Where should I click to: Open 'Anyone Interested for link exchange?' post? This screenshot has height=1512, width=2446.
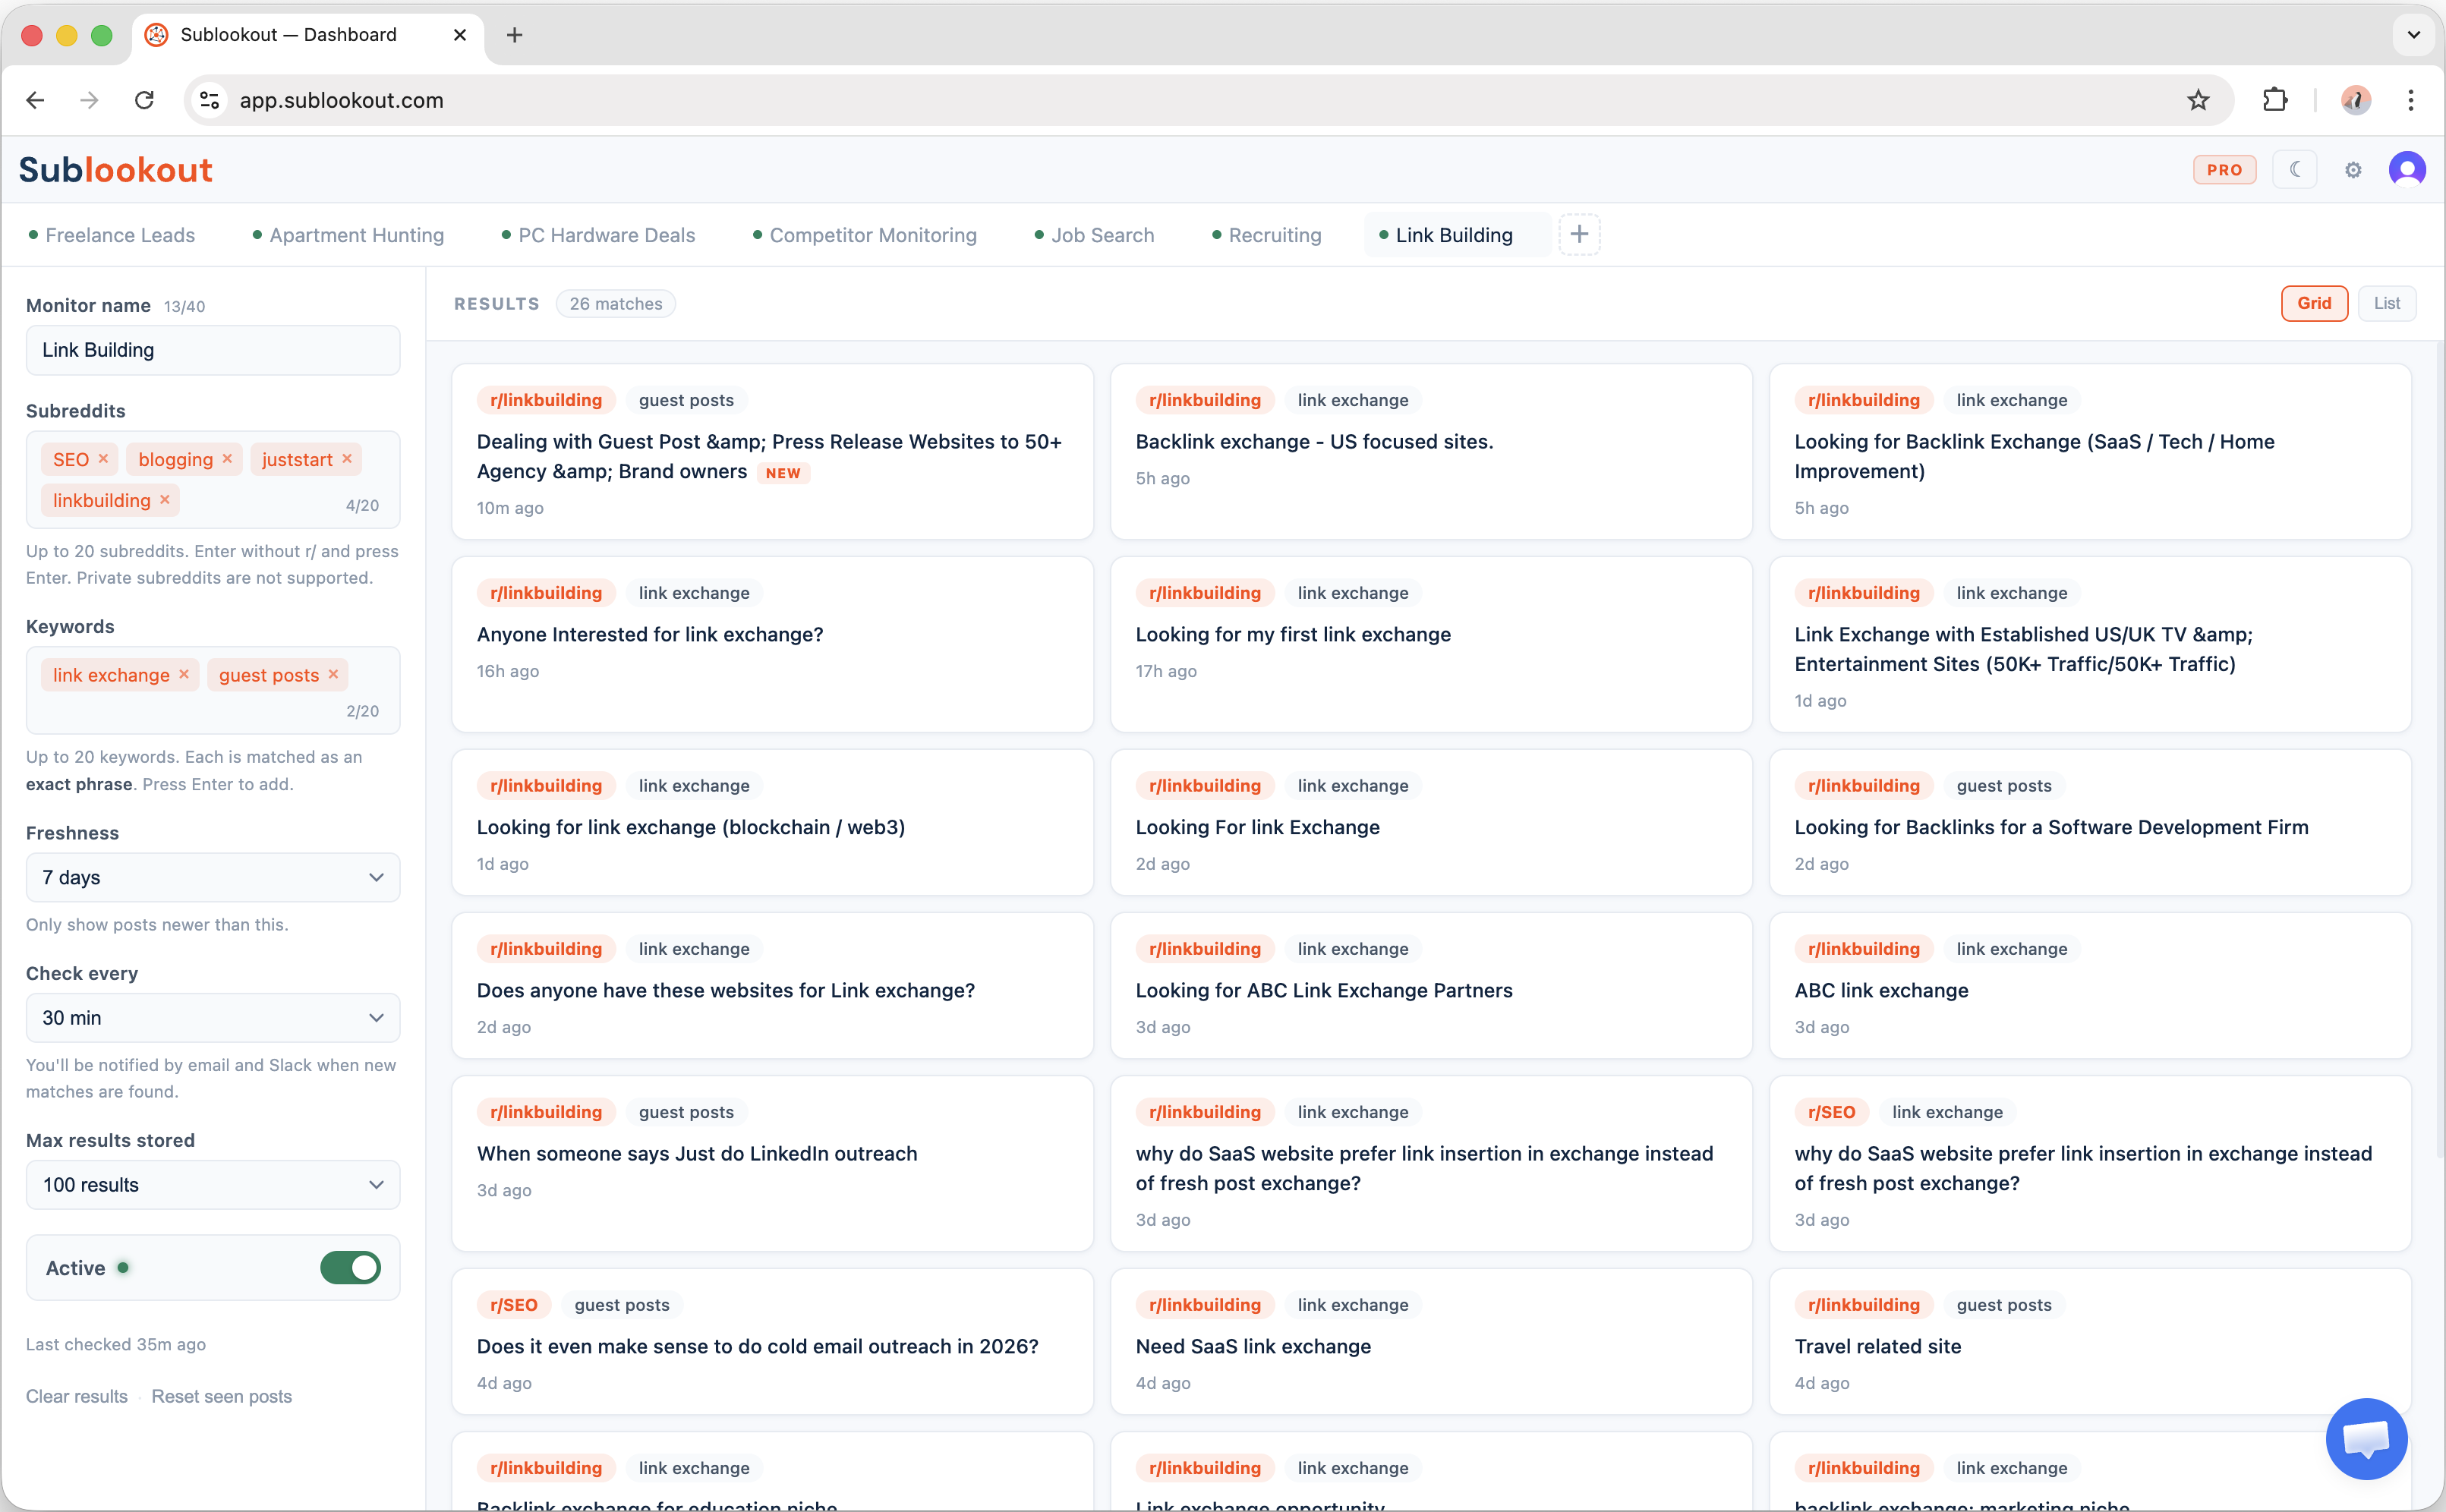650,635
